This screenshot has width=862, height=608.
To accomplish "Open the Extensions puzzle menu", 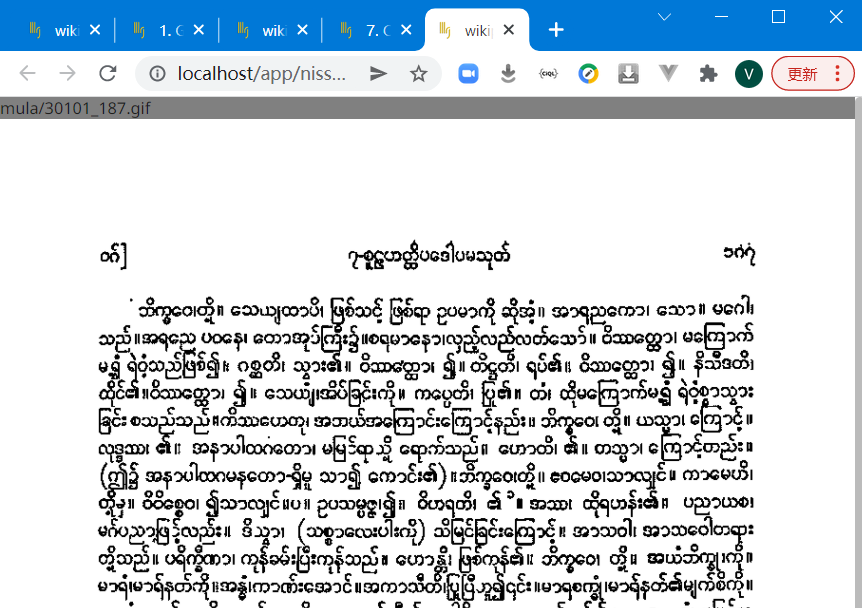I will (x=708, y=74).
